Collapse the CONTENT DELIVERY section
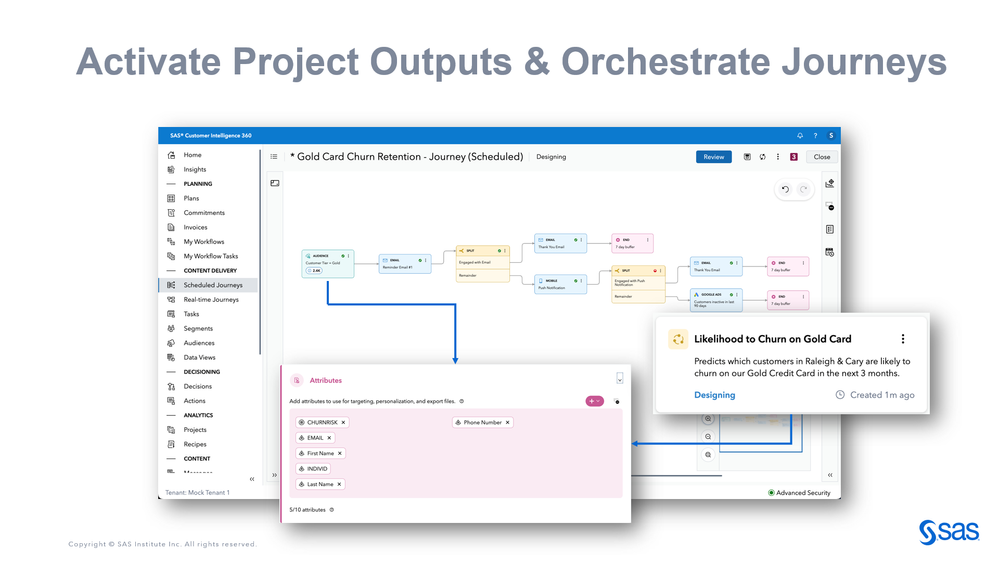This screenshot has width=999, height=562. (171, 271)
